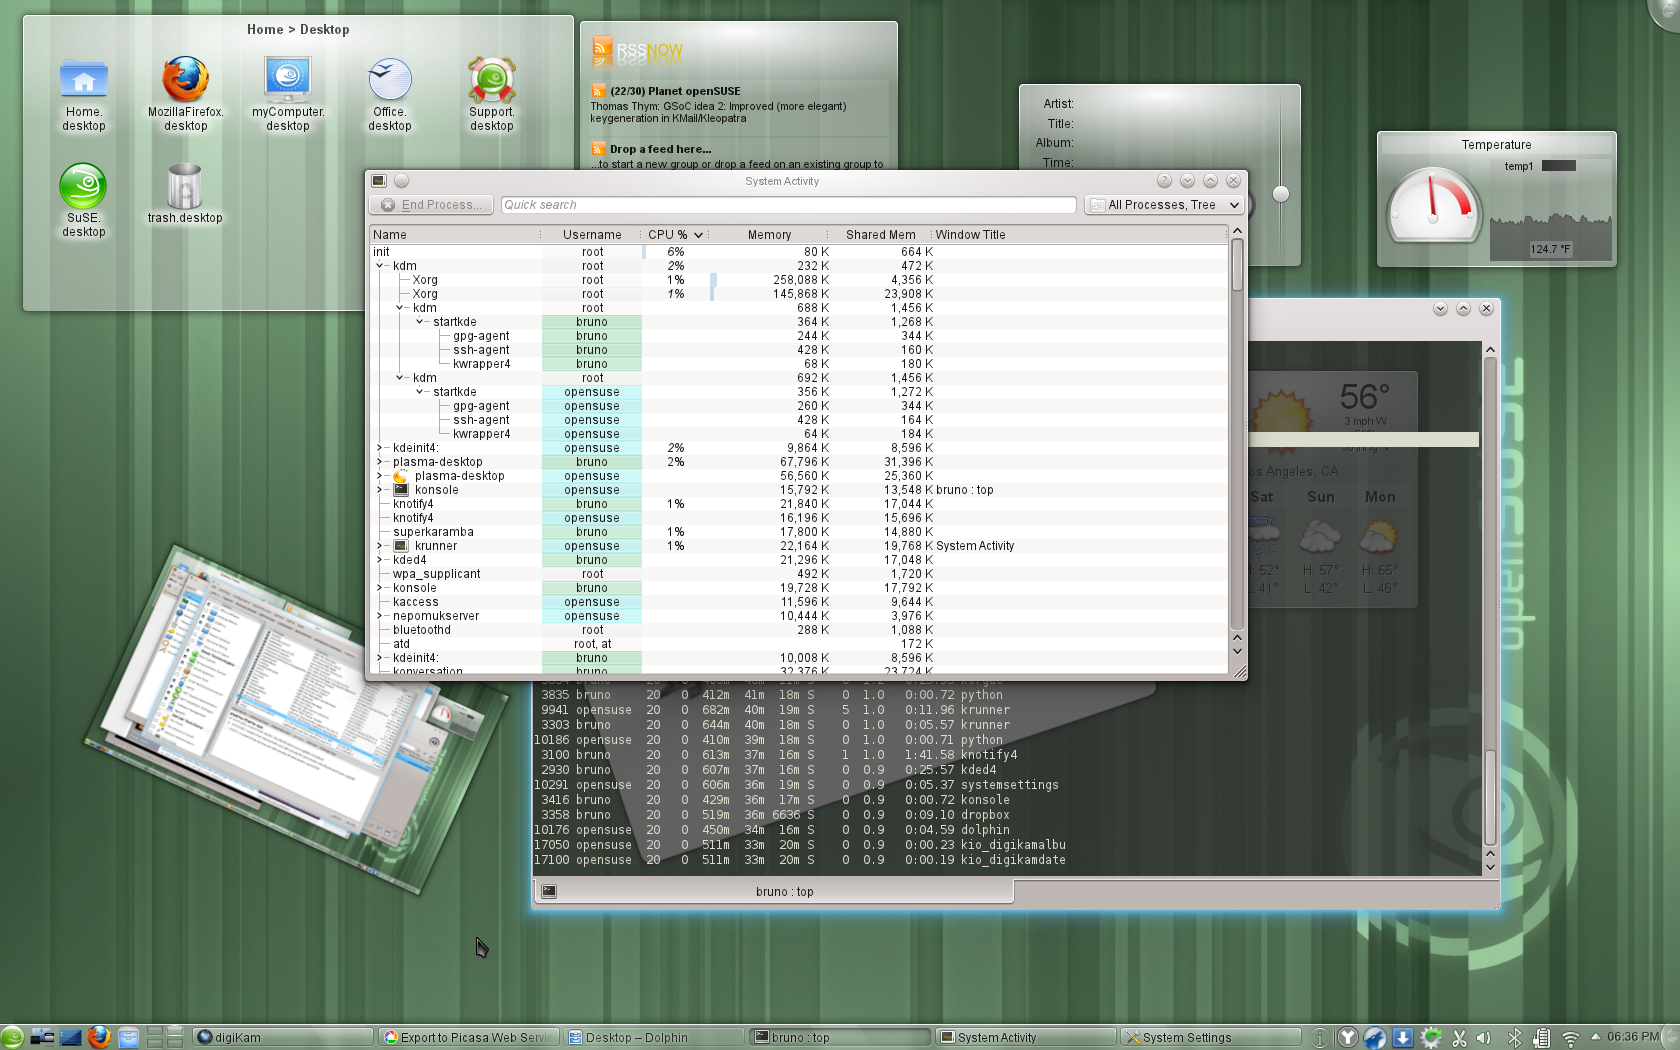Click the Quick search field
This screenshot has width=1680, height=1050.
coord(788,205)
